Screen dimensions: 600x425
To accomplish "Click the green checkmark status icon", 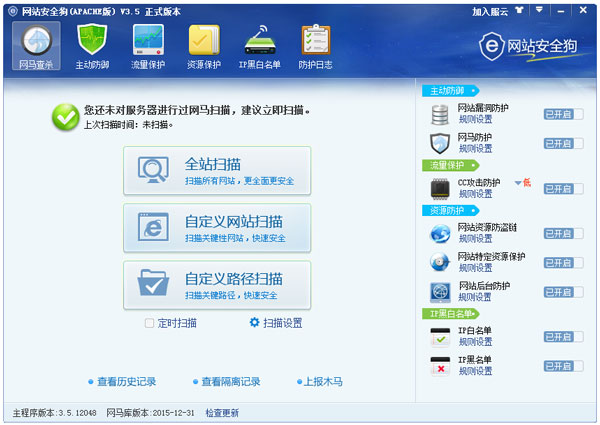I will tap(66, 117).
